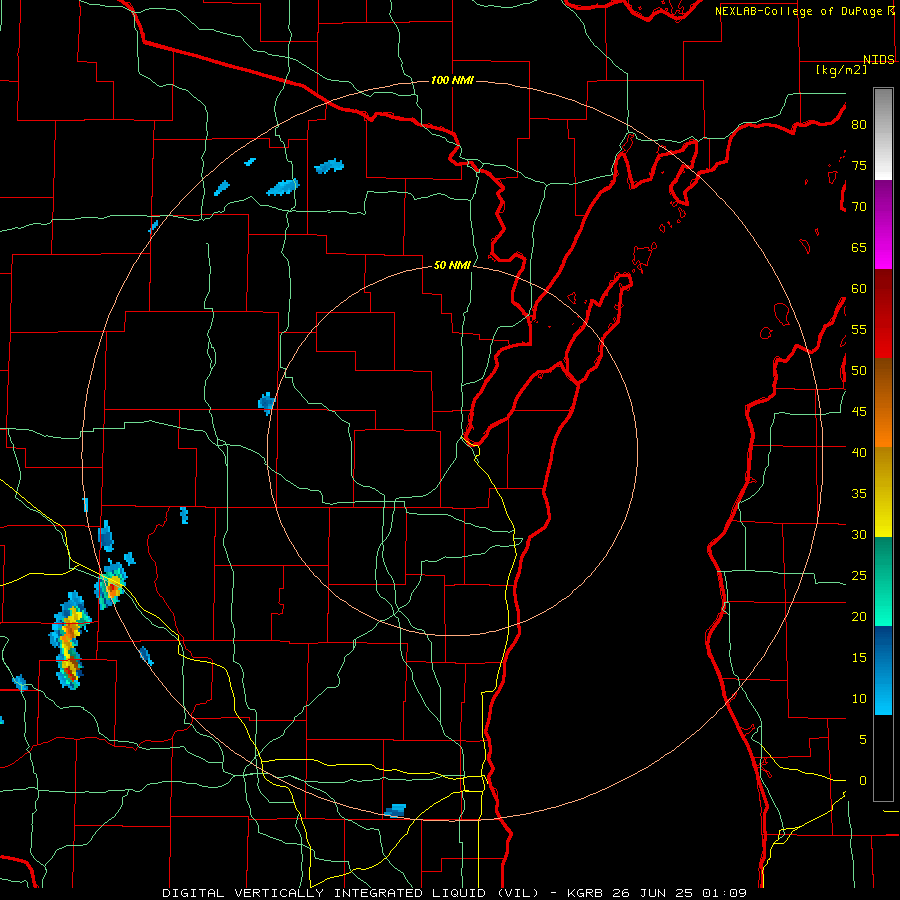Click the NIDS label

coord(878,60)
